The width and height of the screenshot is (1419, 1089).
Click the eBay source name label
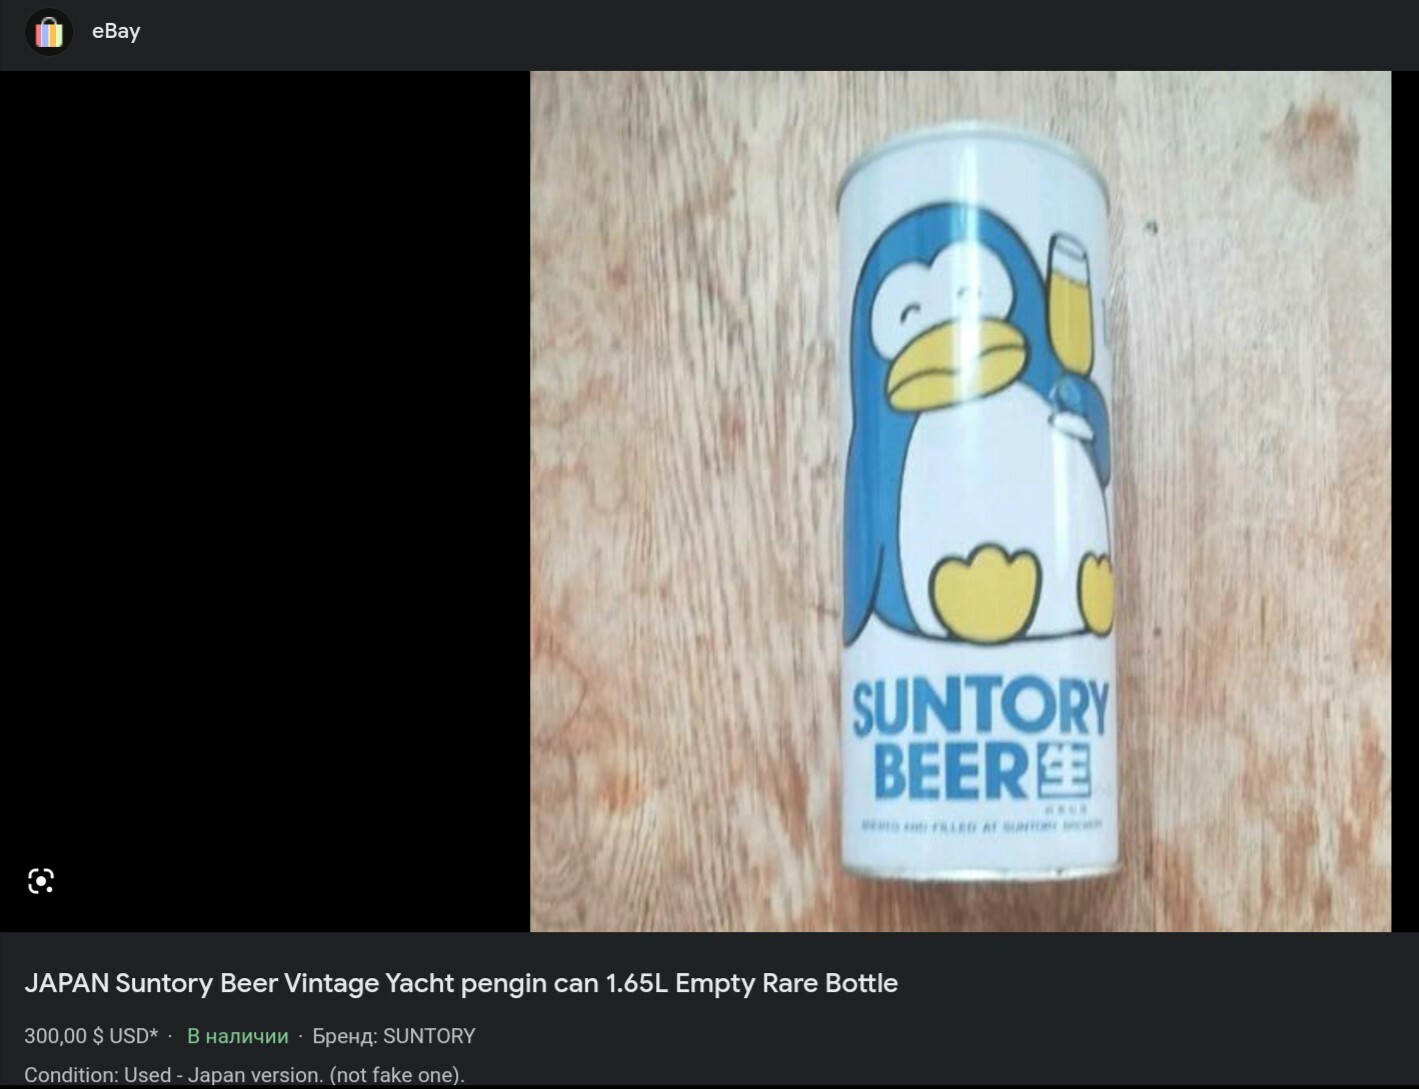pos(116,31)
